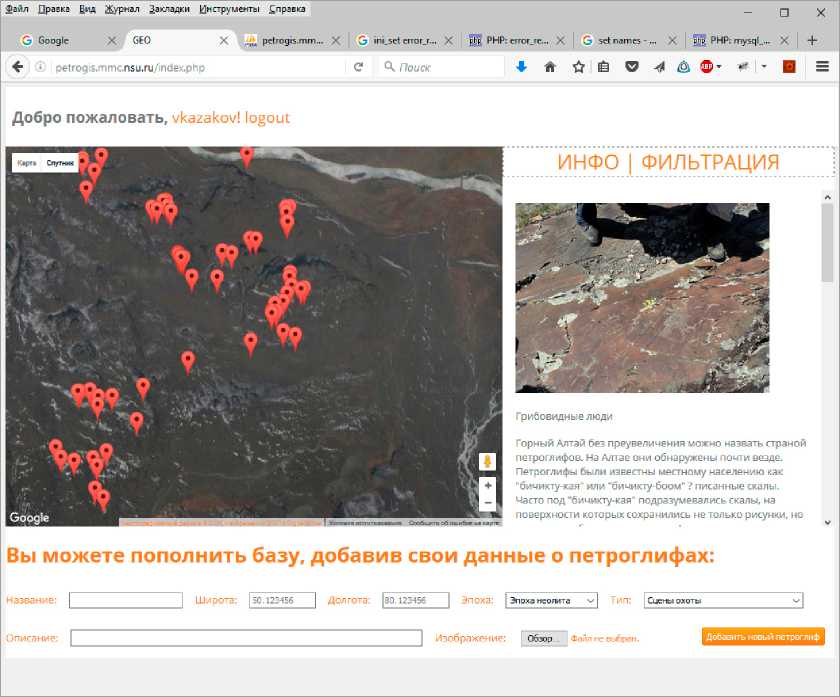
Task: Open the Закладки menu
Action: [x=168, y=9]
